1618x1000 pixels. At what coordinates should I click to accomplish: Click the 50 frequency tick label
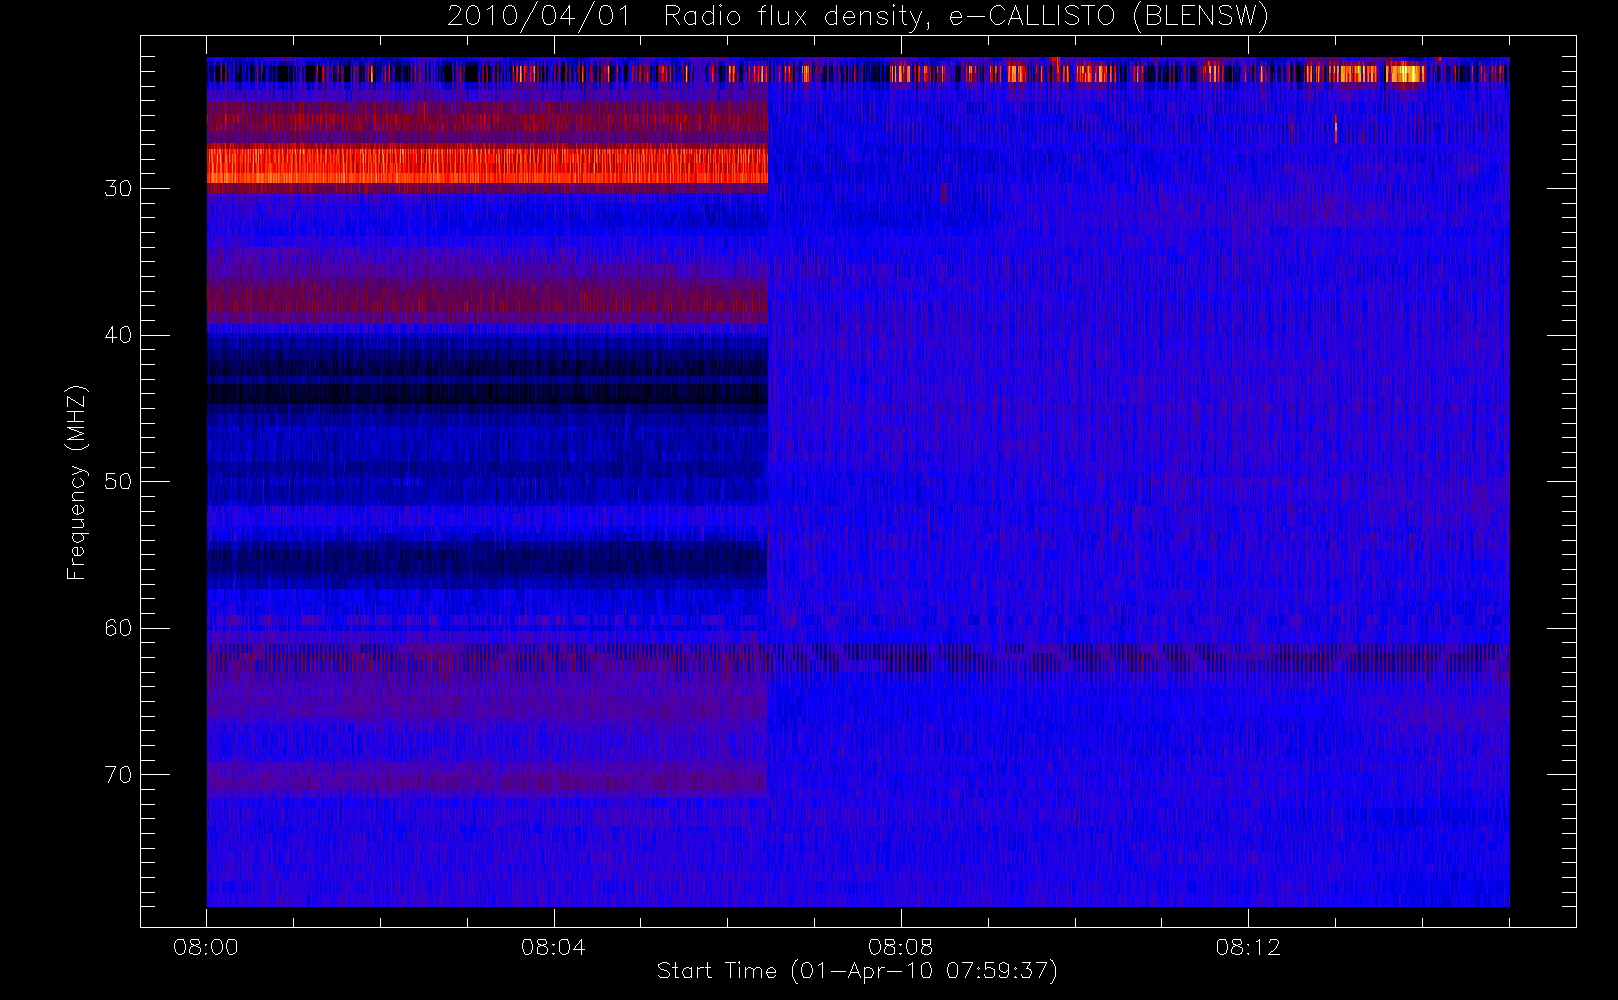[x=118, y=481]
